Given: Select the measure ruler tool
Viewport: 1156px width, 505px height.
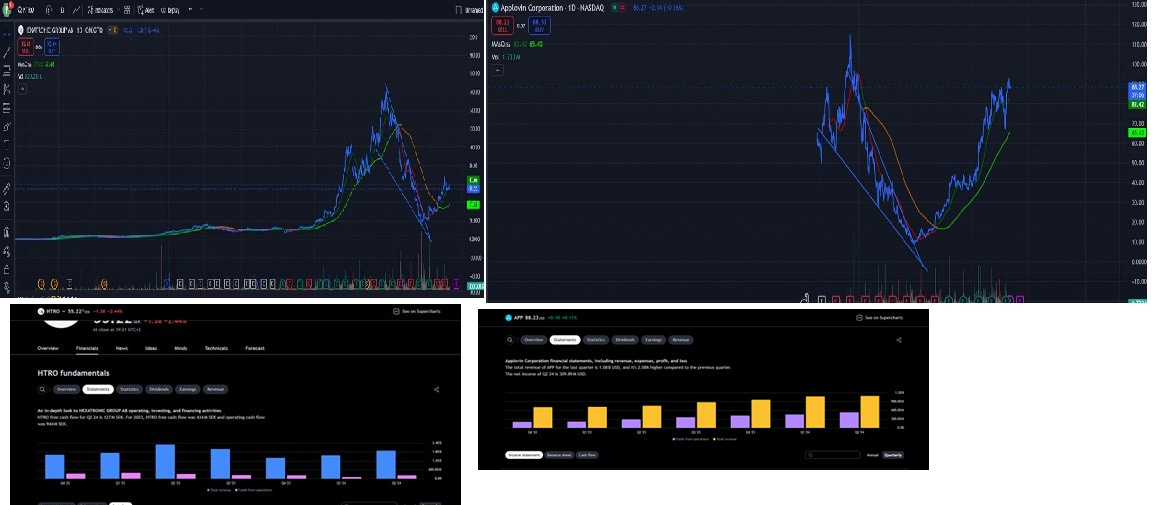Looking at the screenshot, I should point(7,189).
